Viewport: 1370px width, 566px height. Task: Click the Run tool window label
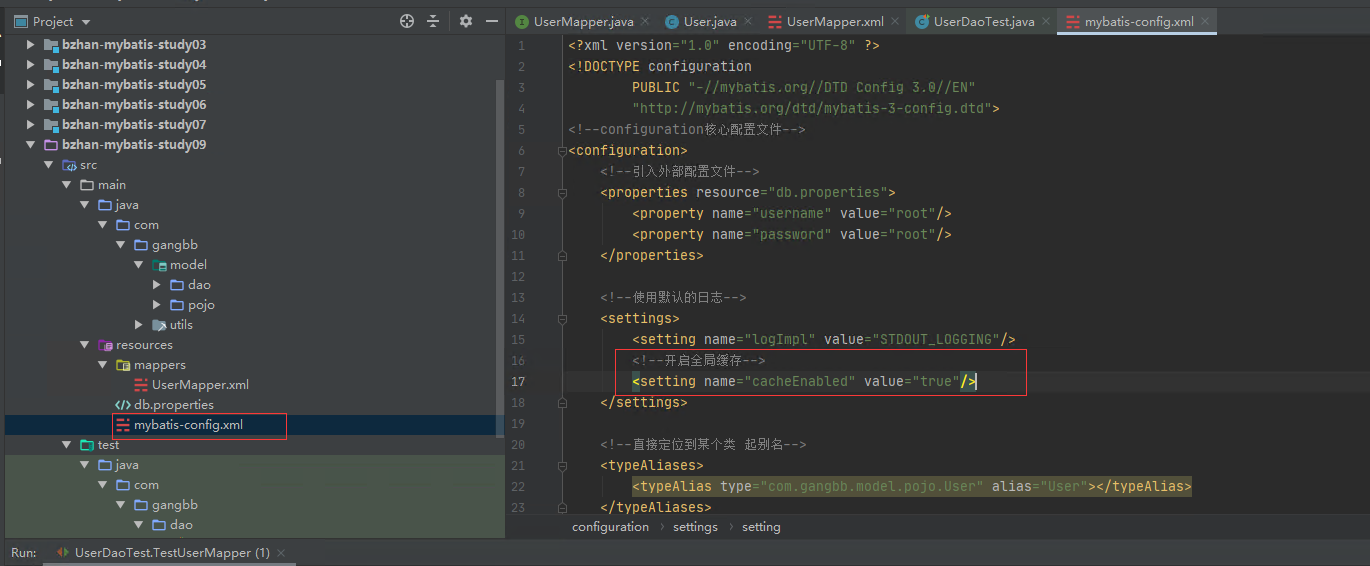24,553
